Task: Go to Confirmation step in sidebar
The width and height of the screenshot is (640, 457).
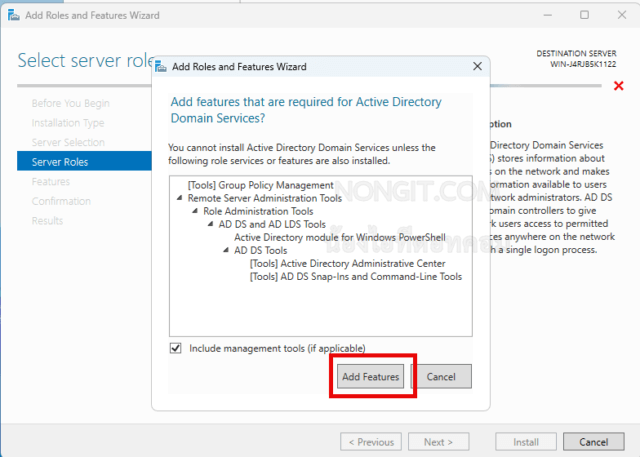Action: [61, 201]
